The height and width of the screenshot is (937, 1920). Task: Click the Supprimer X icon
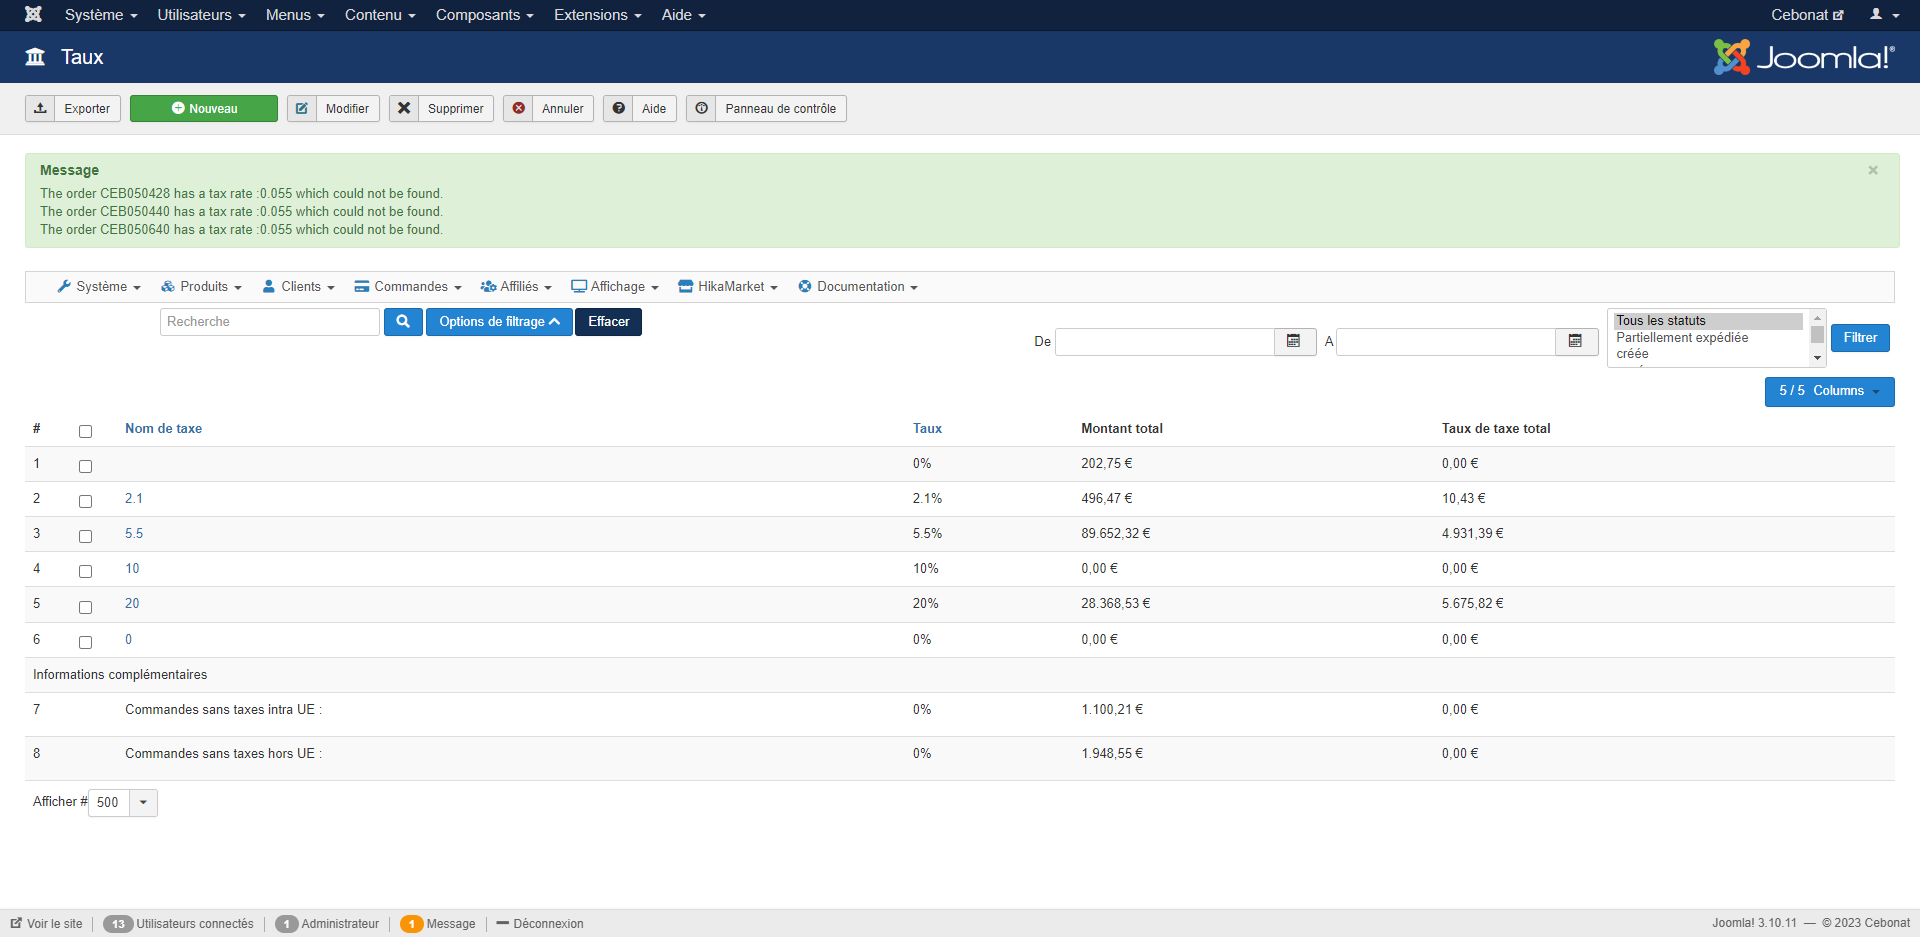pyautogui.click(x=404, y=108)
